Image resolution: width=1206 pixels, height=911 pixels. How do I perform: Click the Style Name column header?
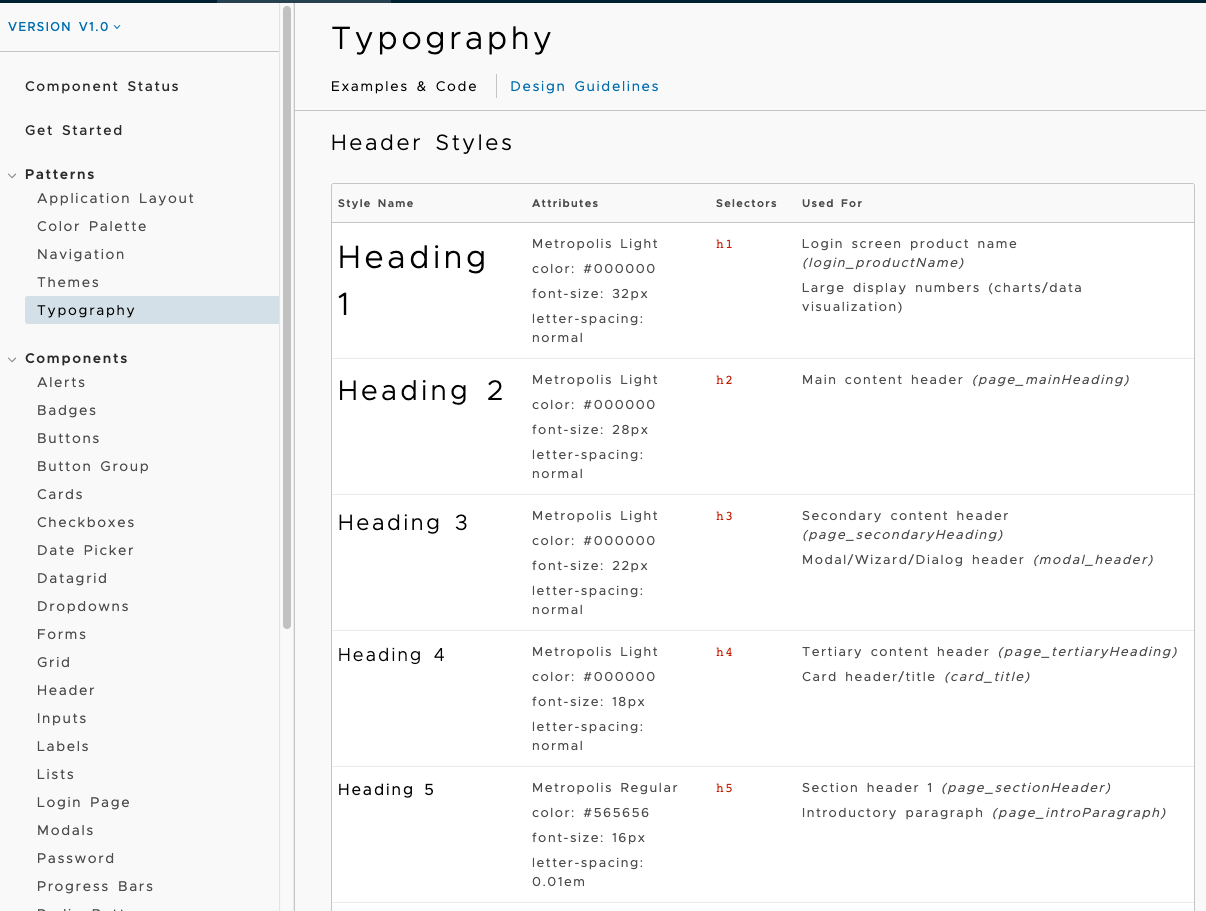pos(376,204)
